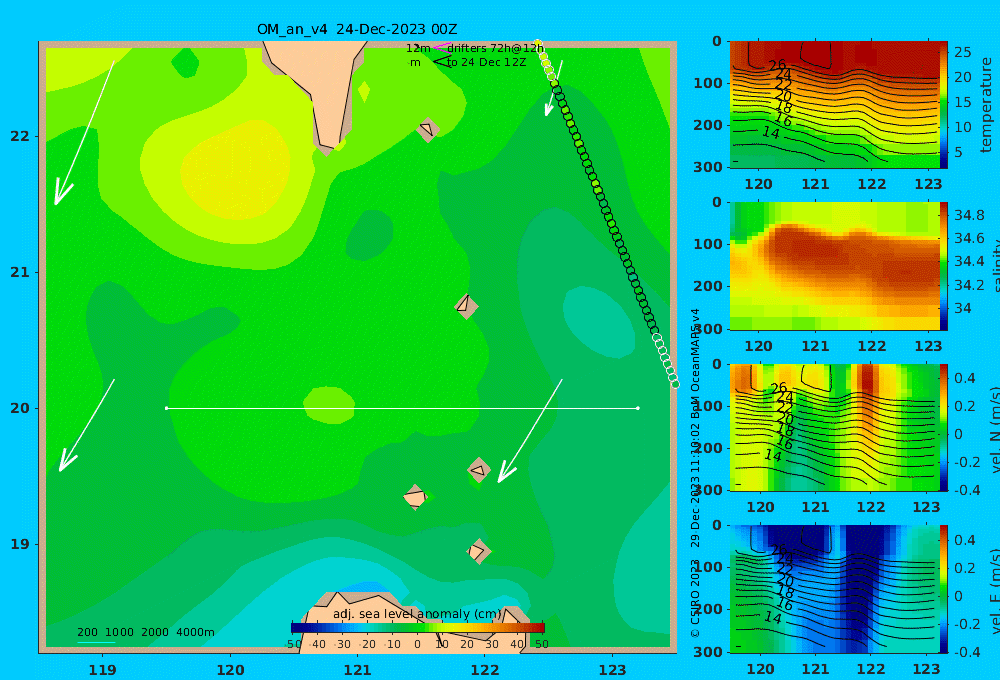Click the left endpoint of the transect line
The image size is (1000, 680).
166,408
